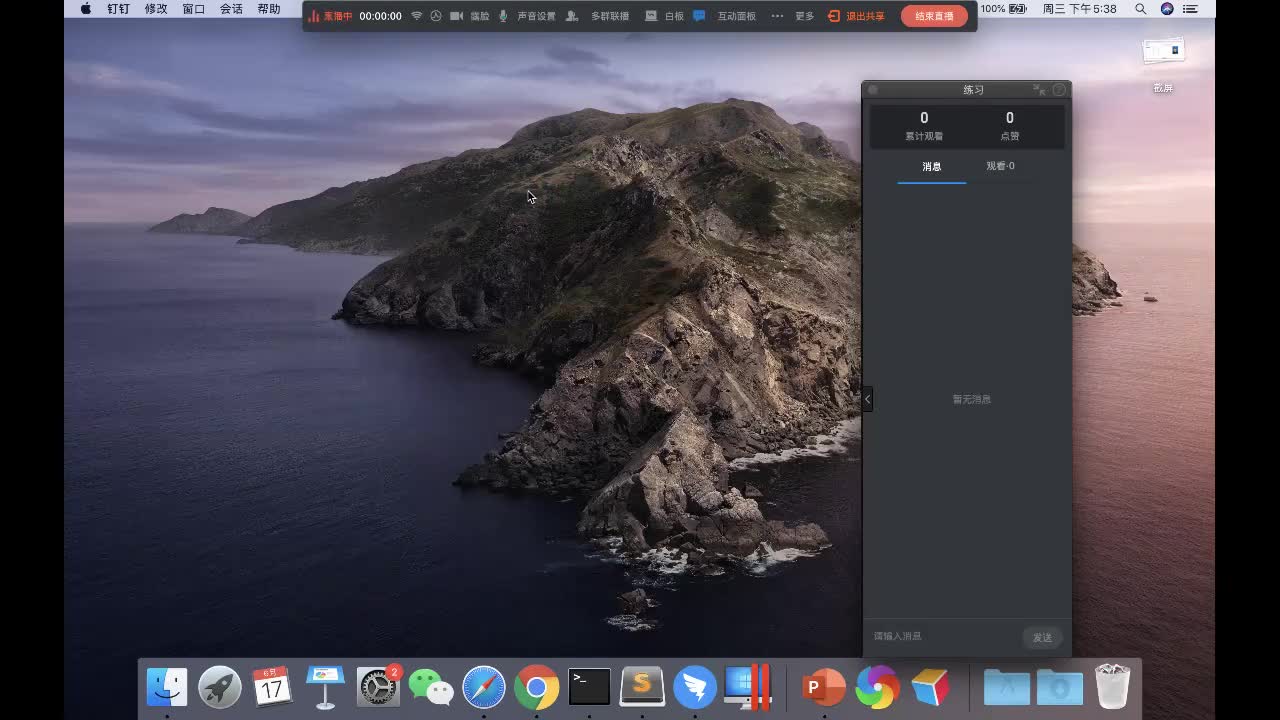Switch to the 观看·0 tab

(1000, 166)
